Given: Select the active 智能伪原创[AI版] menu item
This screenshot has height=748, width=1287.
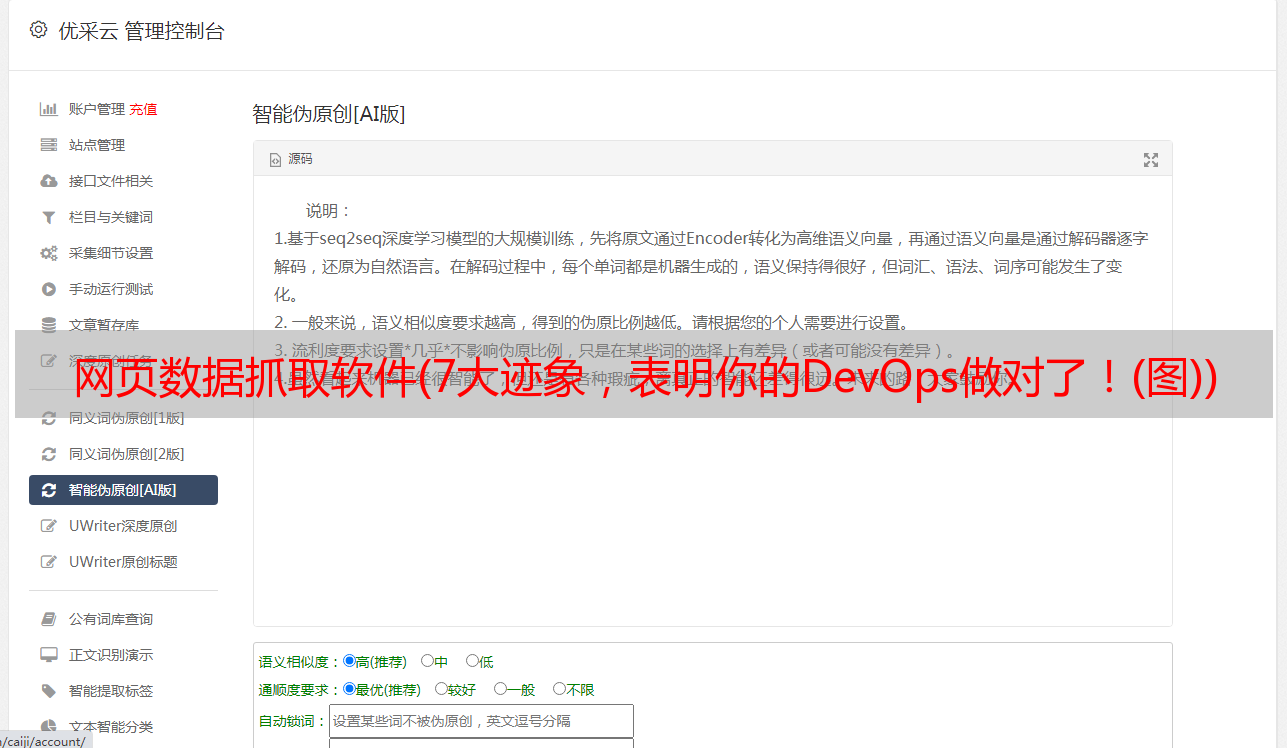Looking at the screenshot, I should (x=123, y=490).
